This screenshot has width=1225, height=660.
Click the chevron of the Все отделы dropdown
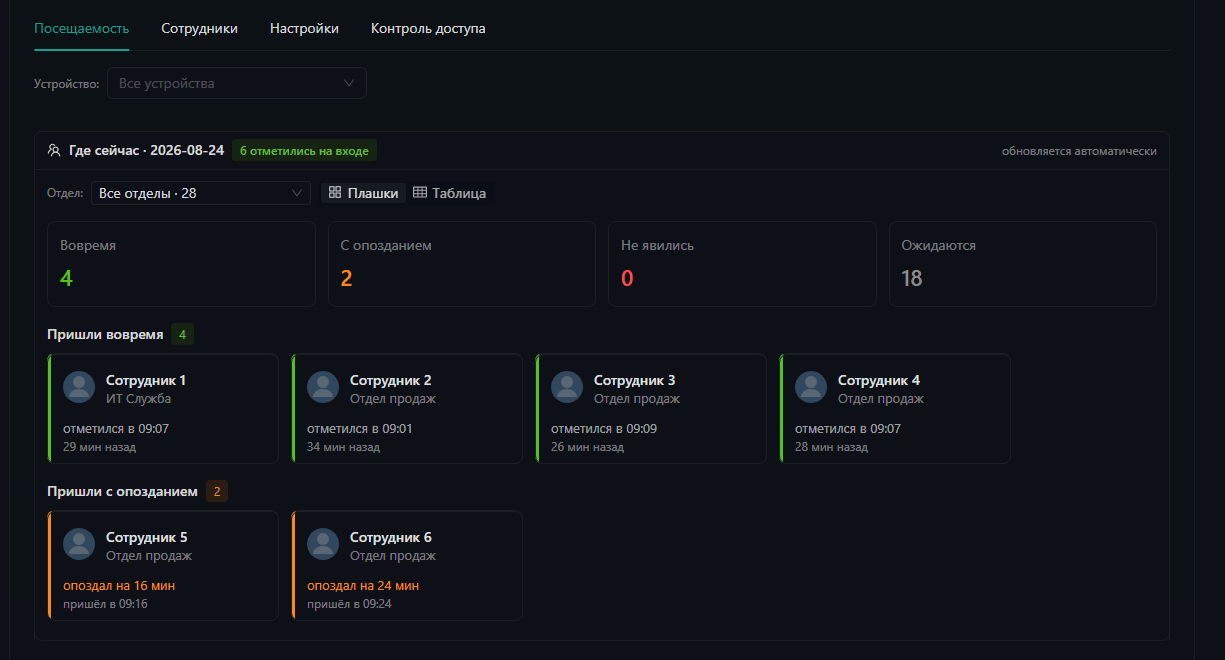[296, 193]
